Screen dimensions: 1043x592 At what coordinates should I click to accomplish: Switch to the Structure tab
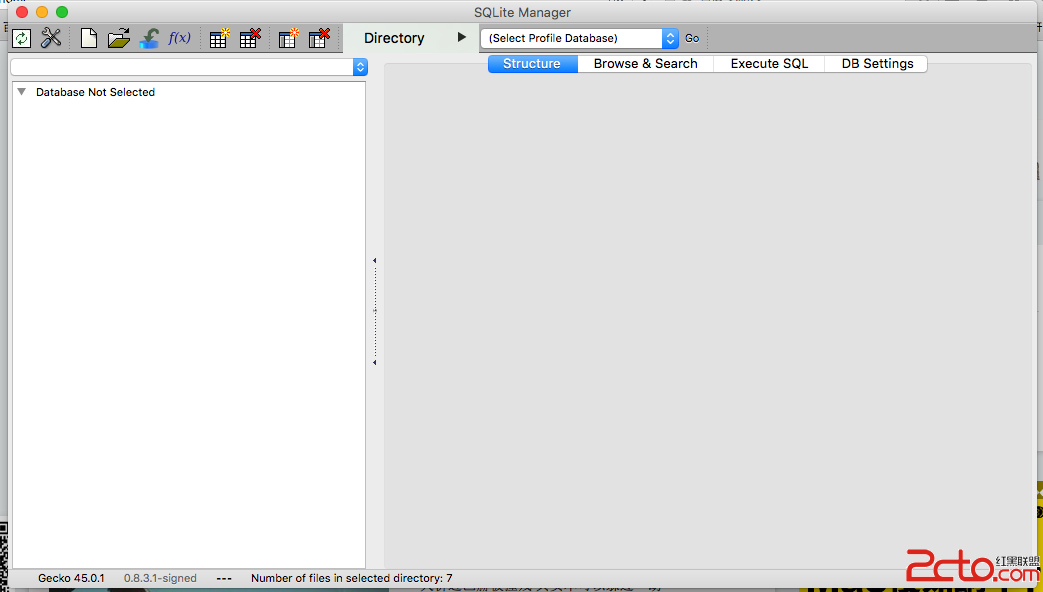point(532,63)
